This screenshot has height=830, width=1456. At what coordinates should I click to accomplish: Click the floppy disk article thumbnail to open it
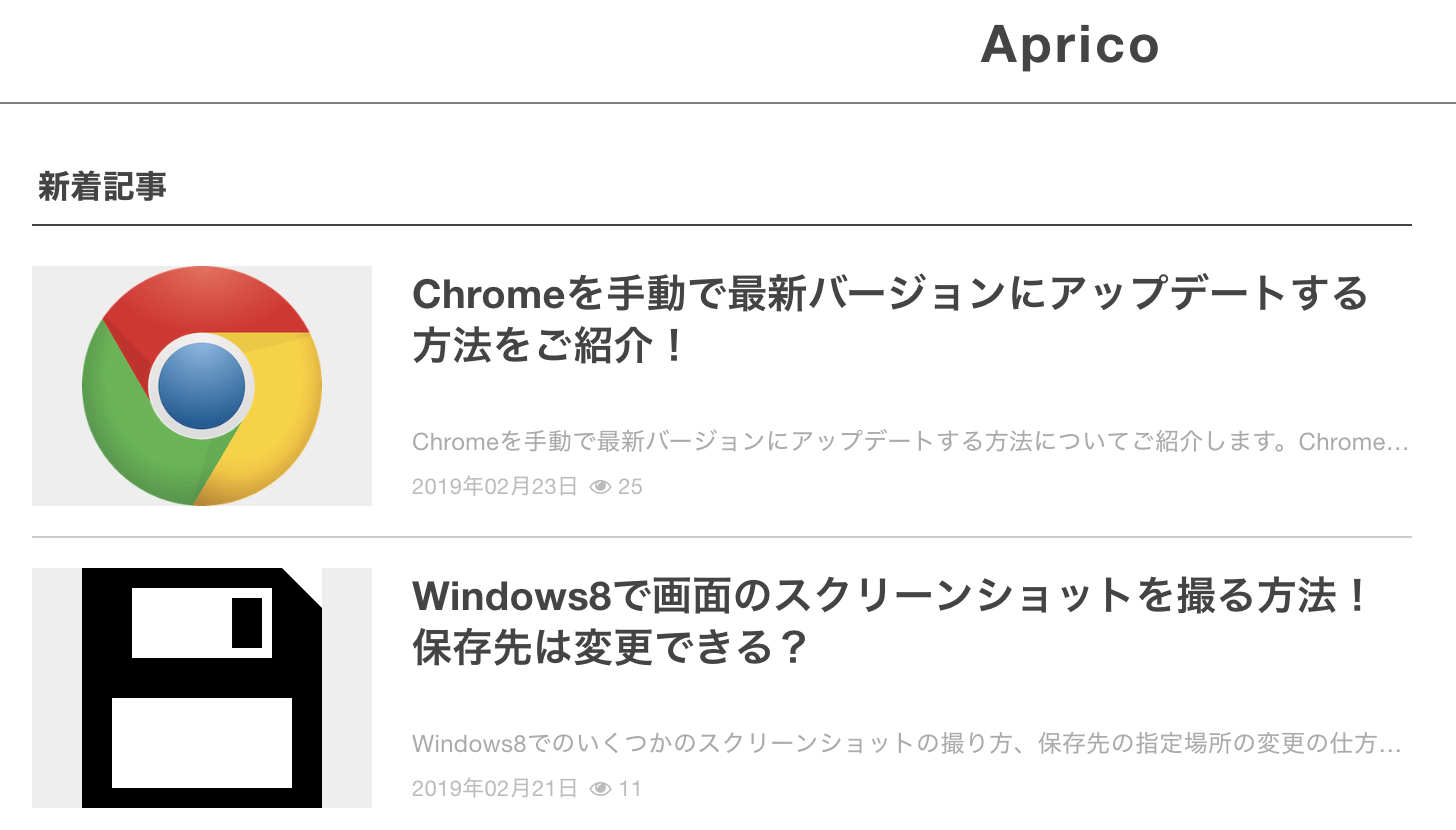pyautogui.click(x=201, y=688)
